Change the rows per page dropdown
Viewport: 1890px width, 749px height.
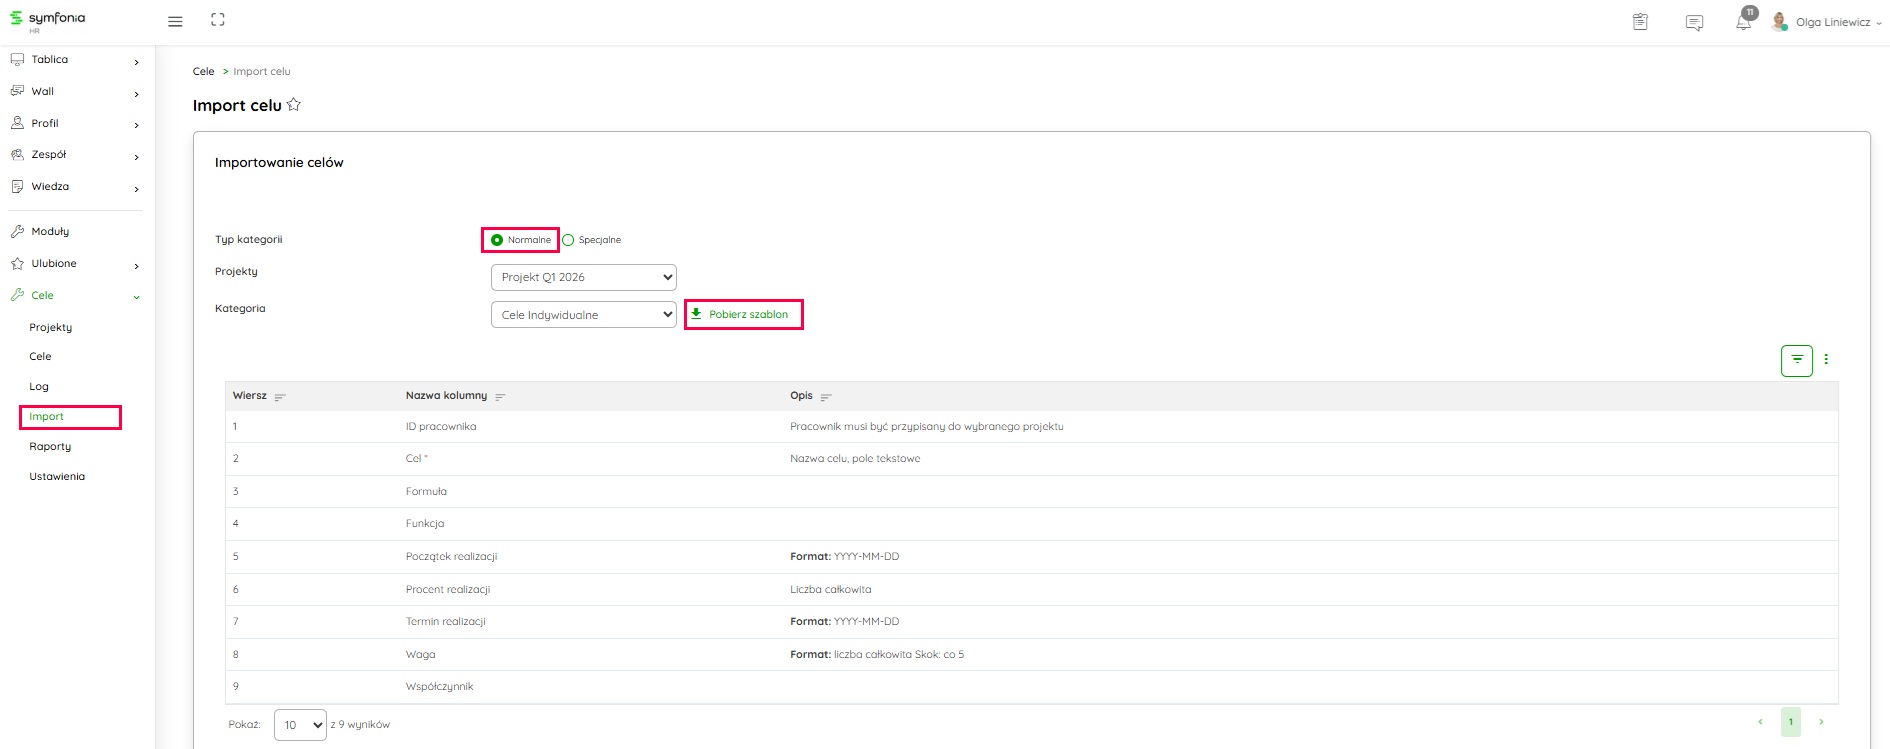pos(300,725)
